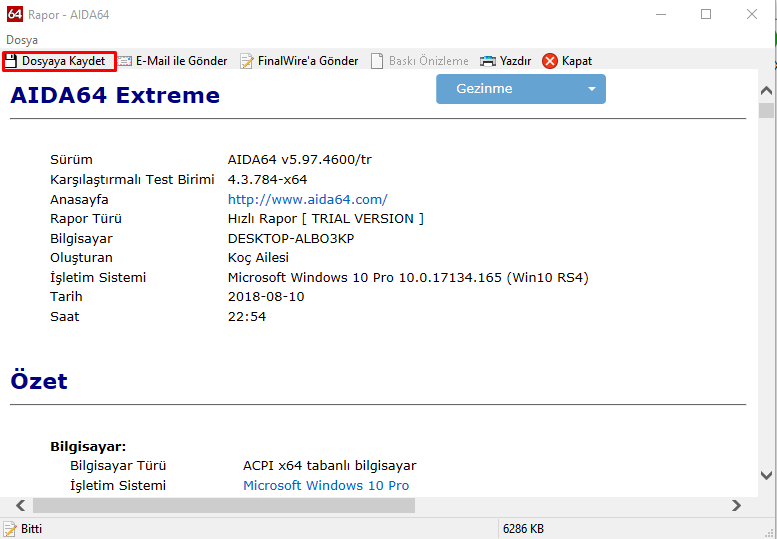
Task: Click the Özet section heading
Action: (39, 380)
